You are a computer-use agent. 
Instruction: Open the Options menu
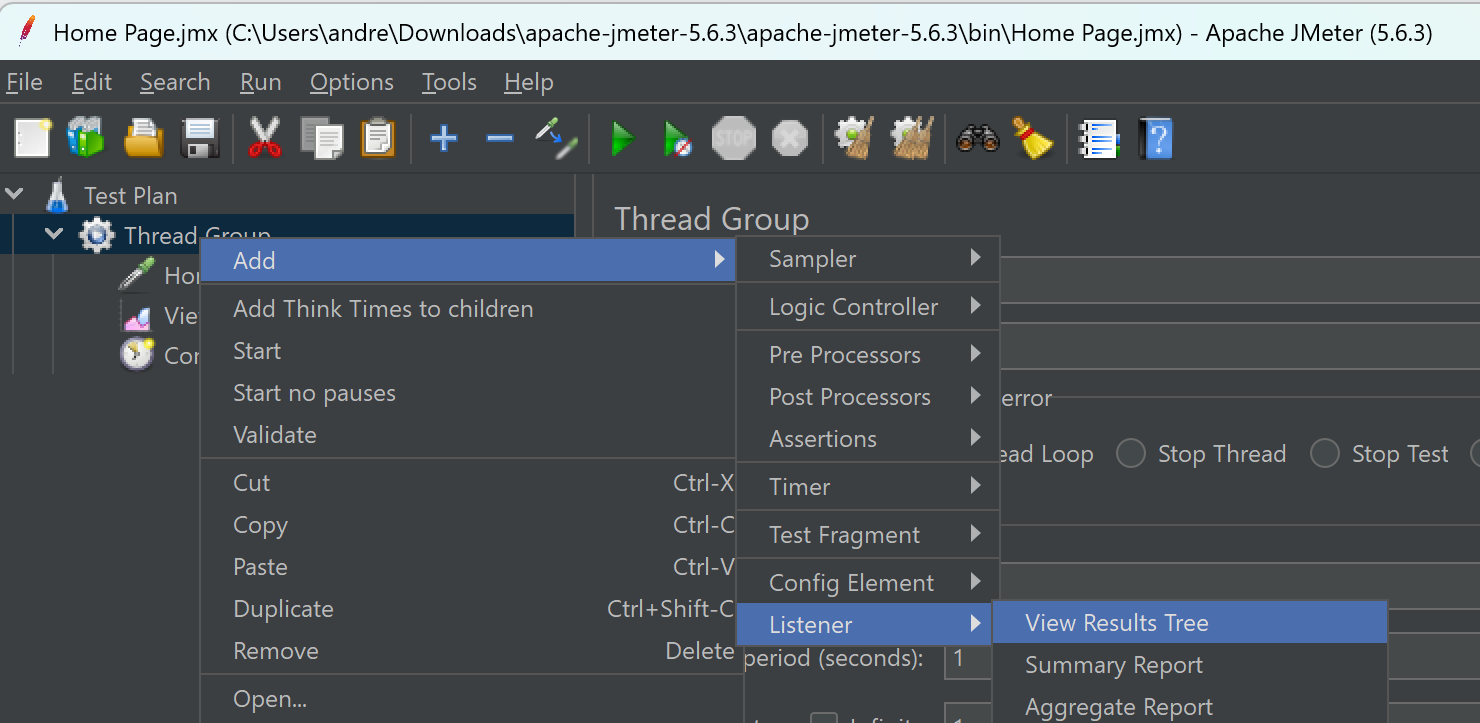351,82
